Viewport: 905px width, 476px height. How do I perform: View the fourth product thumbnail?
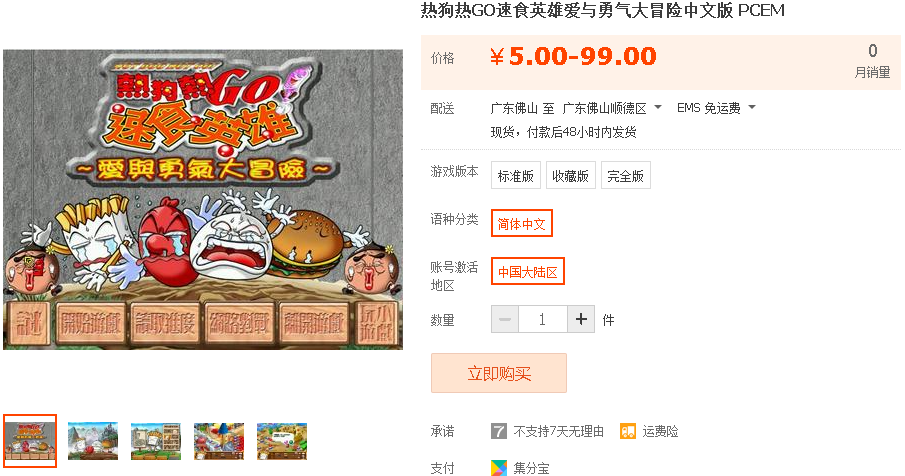click(x=219, y=441)
